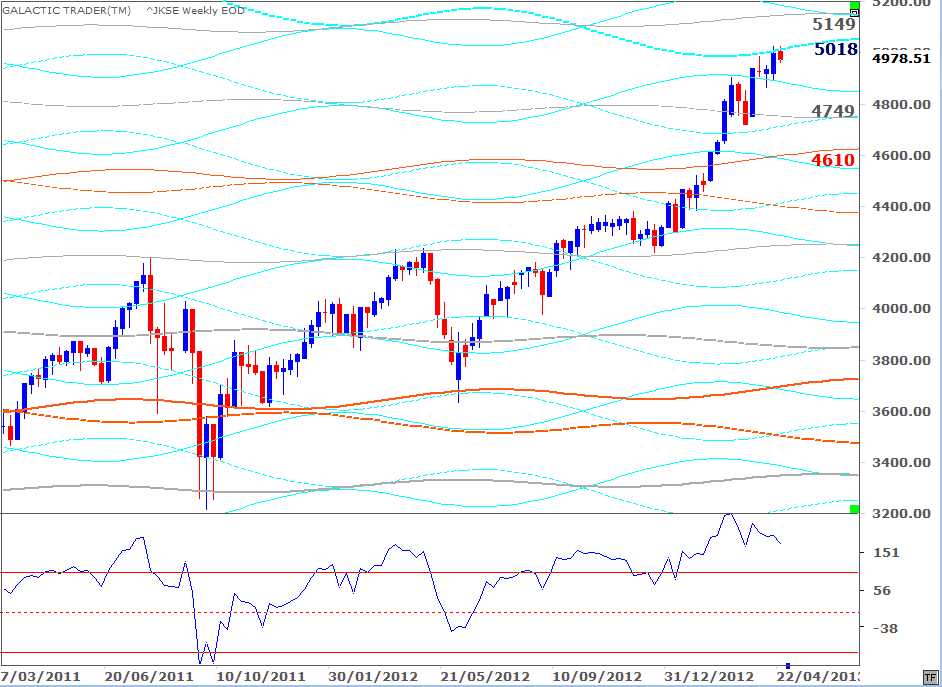The width and height of the screenshot is (942, 687).
Task: Click the blue marker on the date axis
Action: (788, 665)
